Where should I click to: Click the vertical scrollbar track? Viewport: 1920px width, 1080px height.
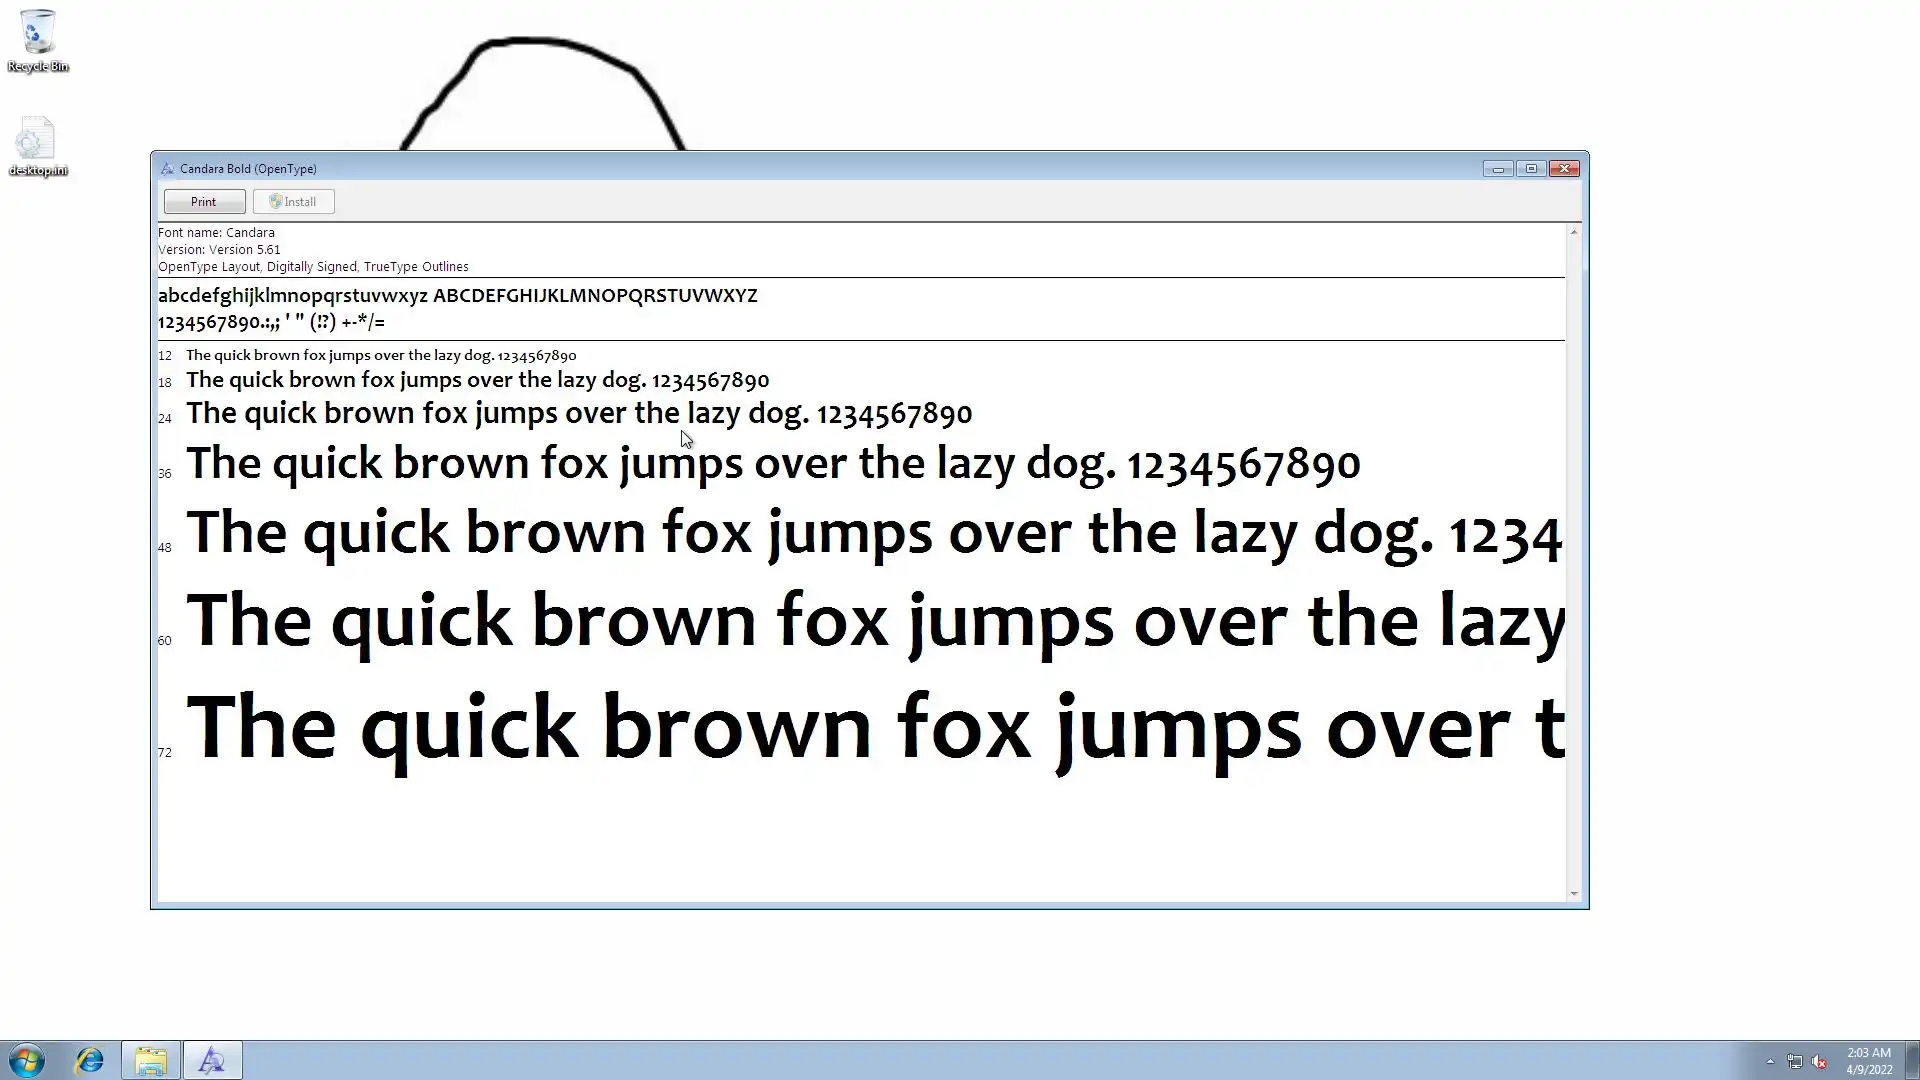click(1574, 560)
